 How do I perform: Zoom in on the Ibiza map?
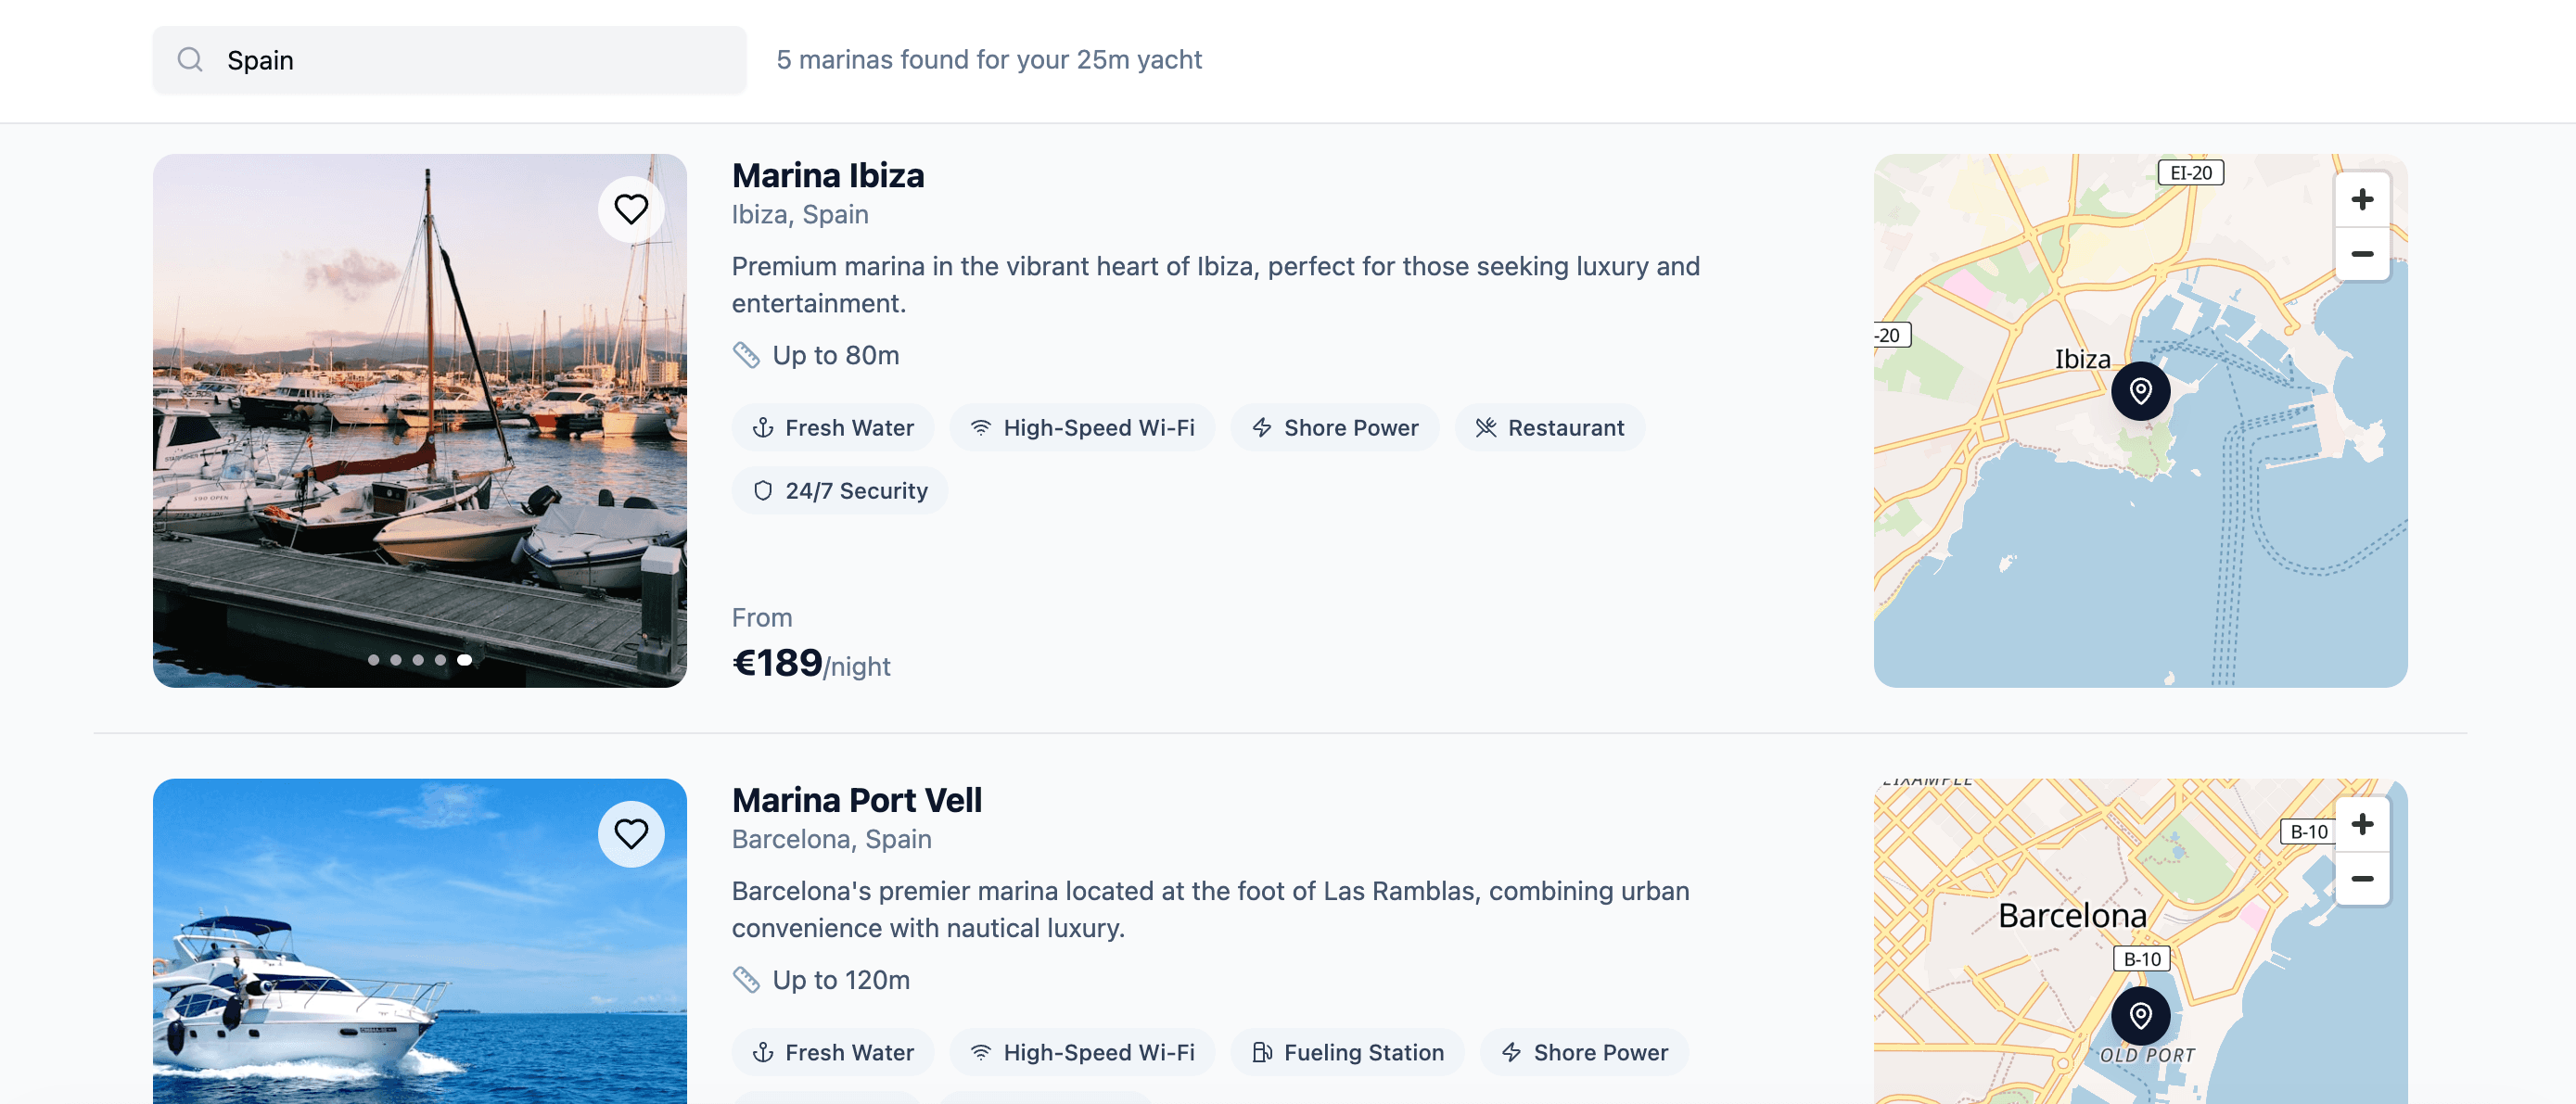pyautogui.click(x=2362, y=200)
